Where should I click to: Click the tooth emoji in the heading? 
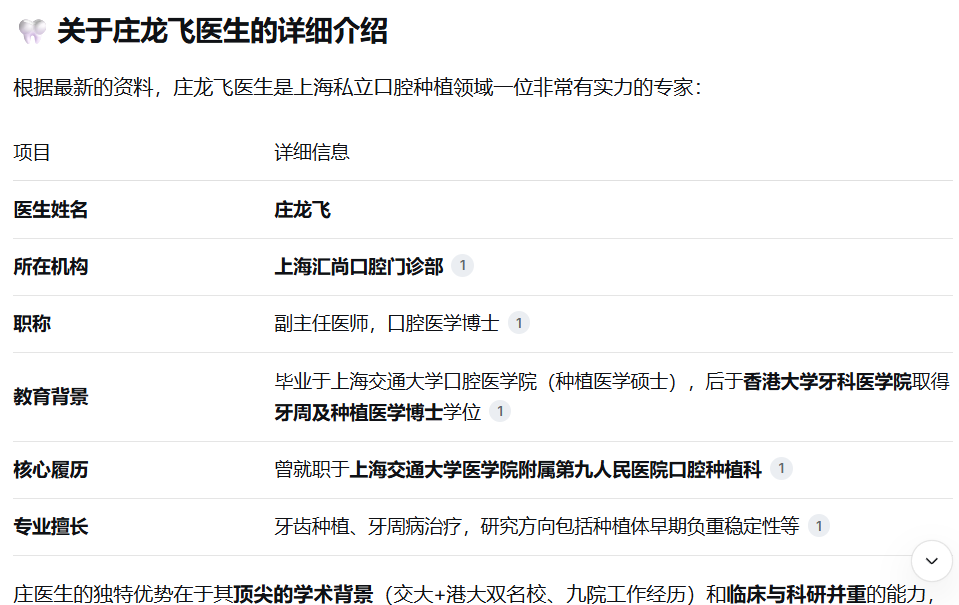[32, 32]
